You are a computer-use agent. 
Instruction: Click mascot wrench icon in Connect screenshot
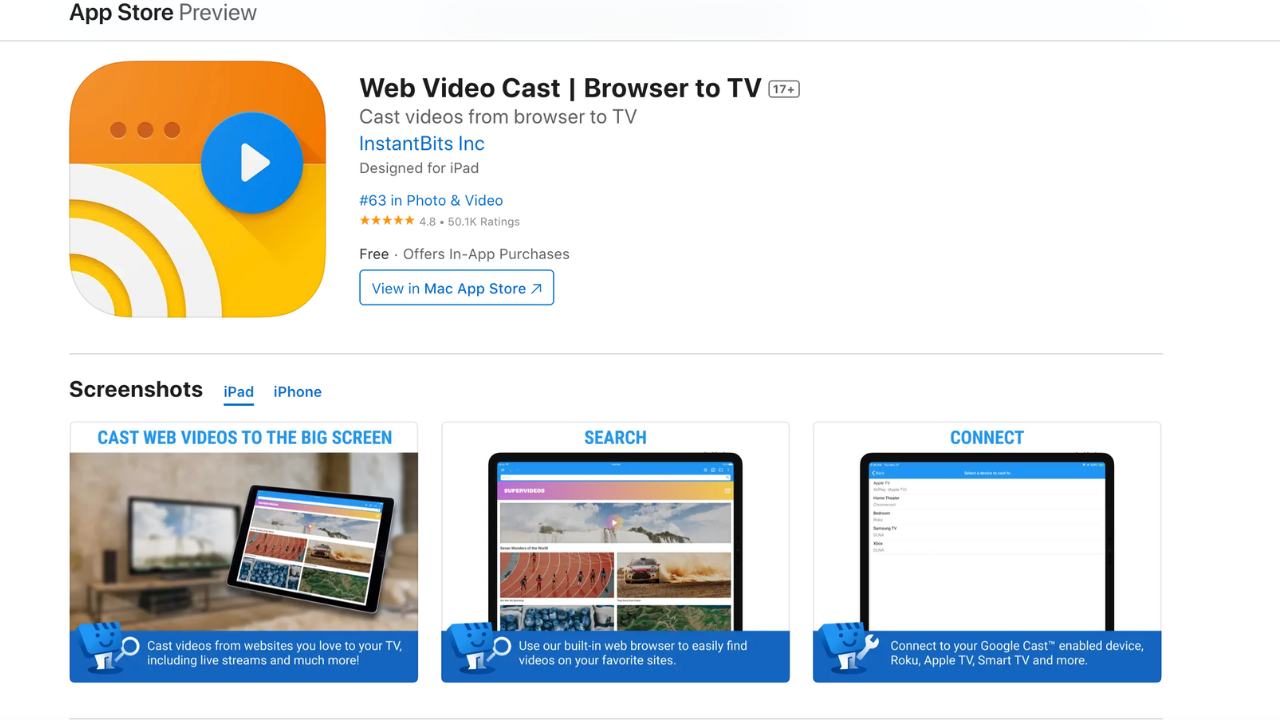click(851, 648)
